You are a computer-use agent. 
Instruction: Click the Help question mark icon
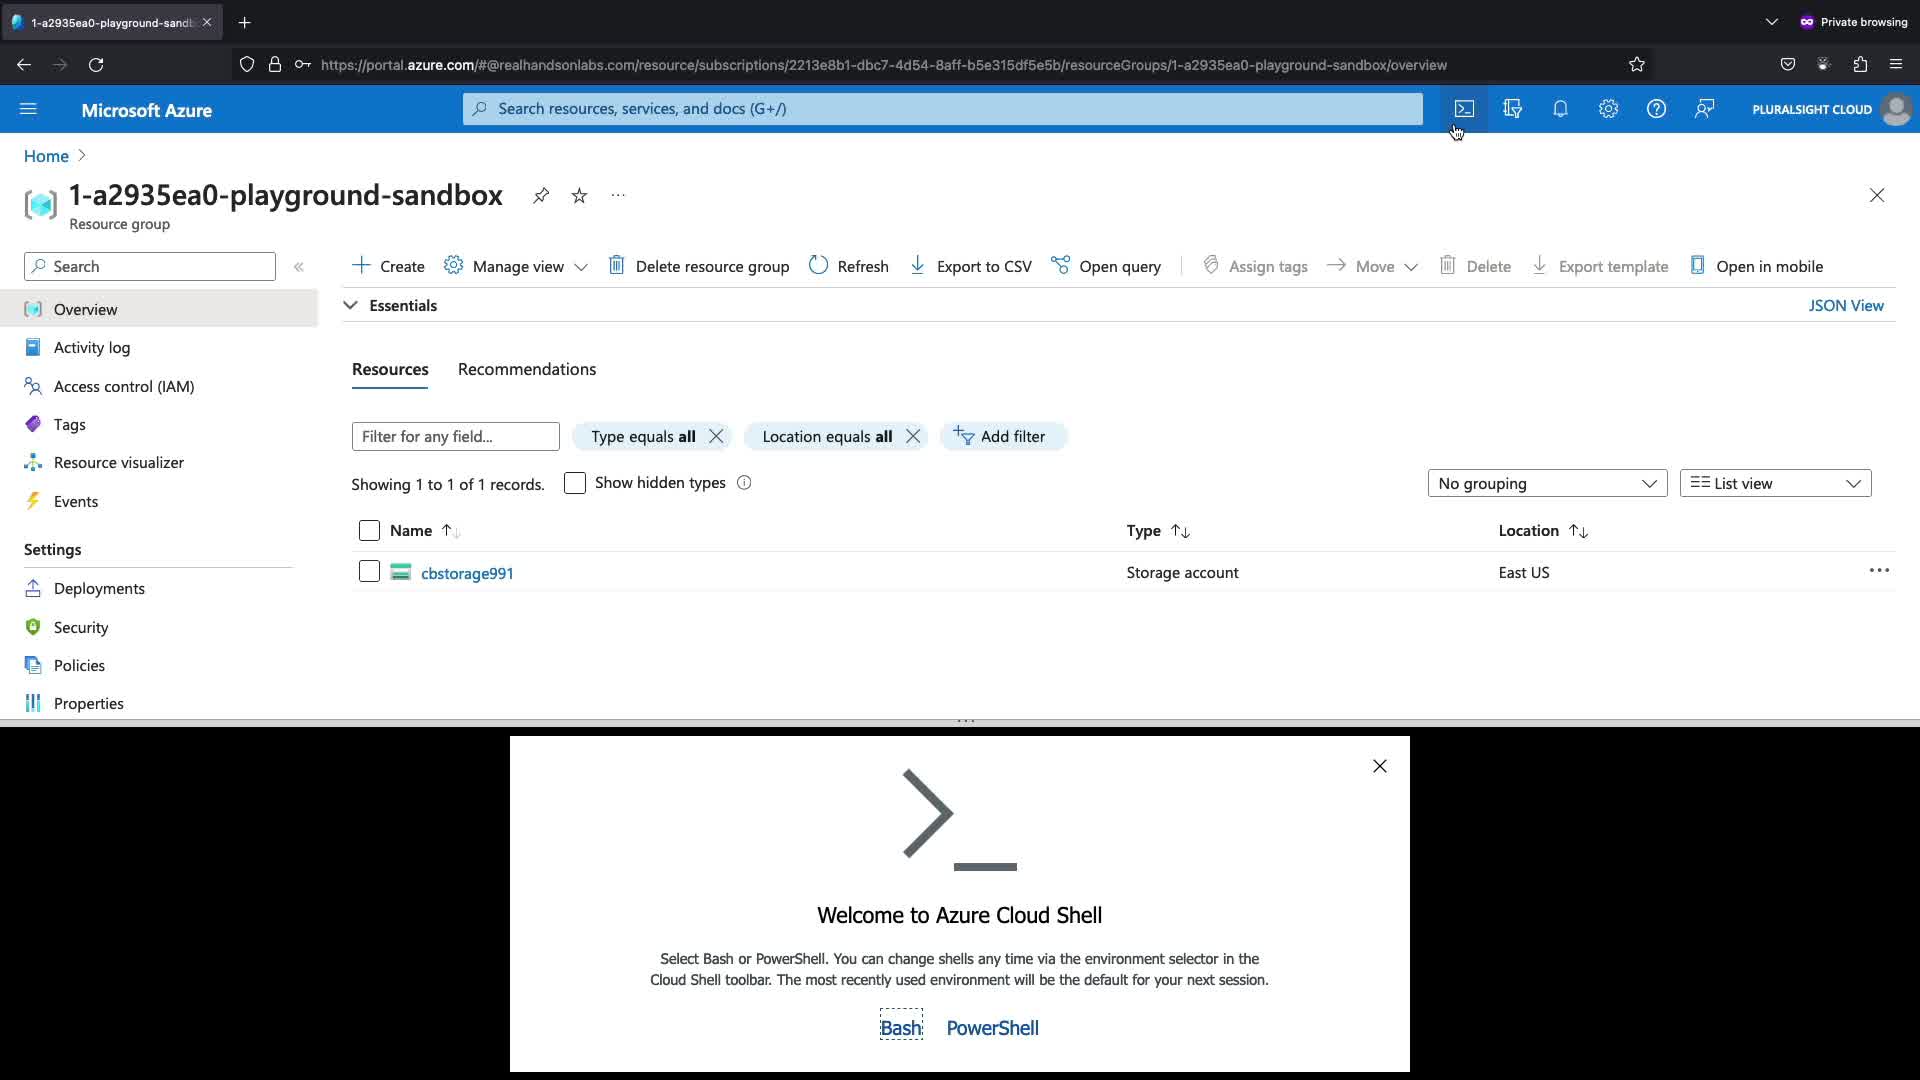[x=1656, y=109]
